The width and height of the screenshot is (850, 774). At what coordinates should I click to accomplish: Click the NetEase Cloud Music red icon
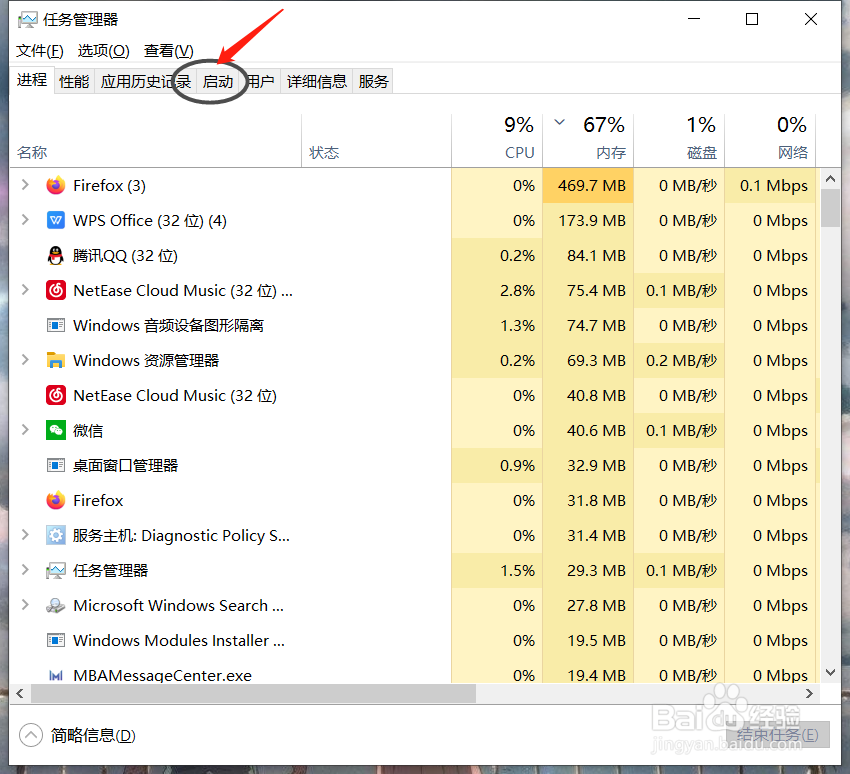(x=57, y=290)
